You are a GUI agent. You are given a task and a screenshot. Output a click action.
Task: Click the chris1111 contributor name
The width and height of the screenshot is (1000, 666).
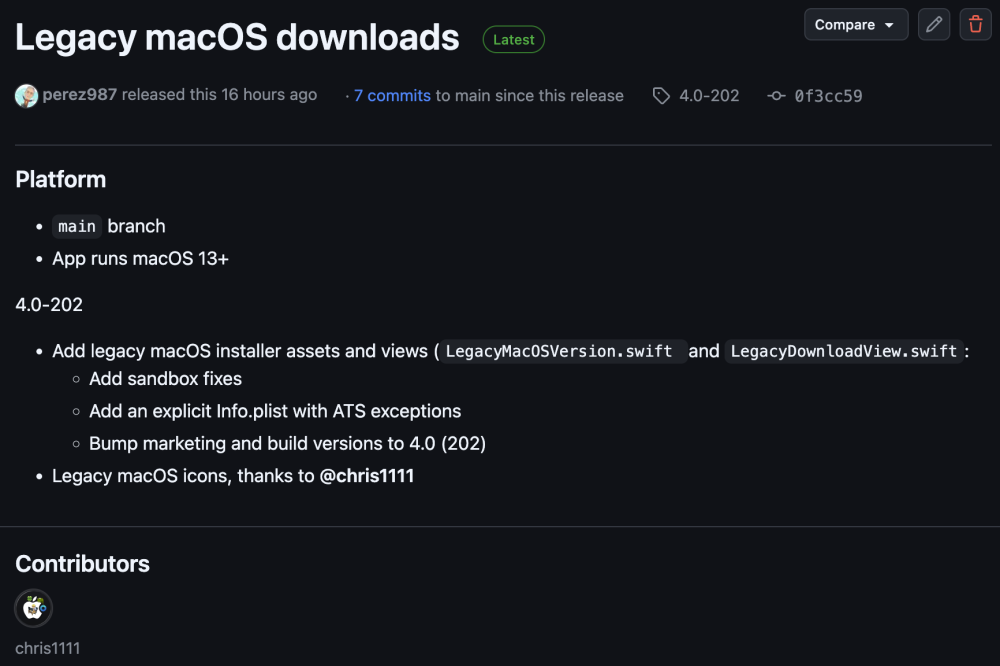[x=48, y=648]
